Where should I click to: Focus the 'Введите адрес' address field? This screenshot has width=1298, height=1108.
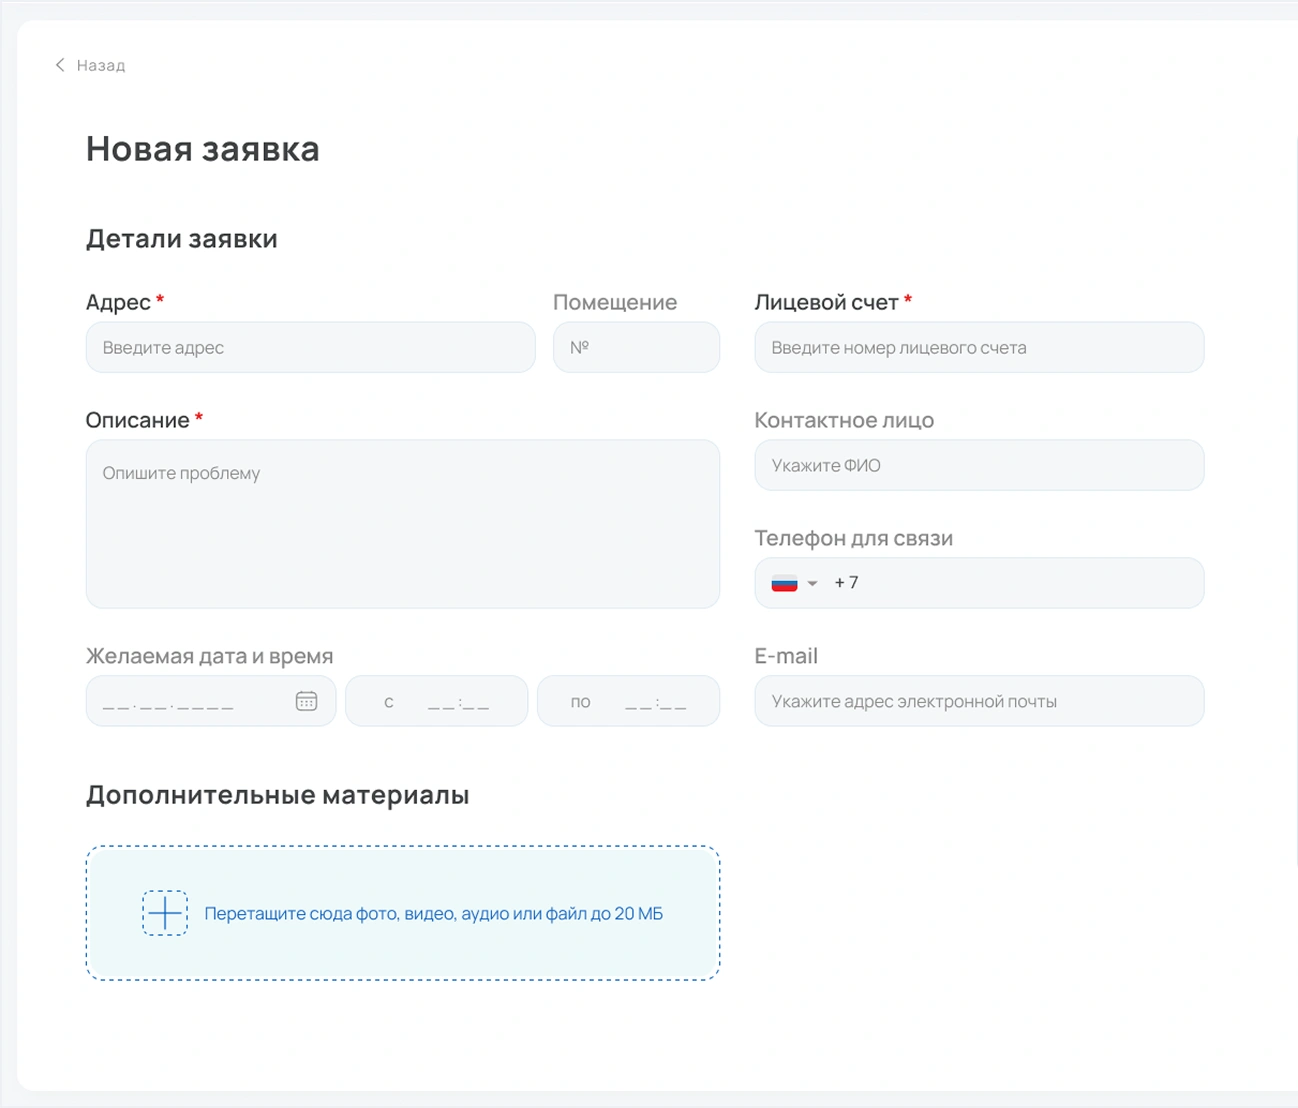(x=310, y=347)
